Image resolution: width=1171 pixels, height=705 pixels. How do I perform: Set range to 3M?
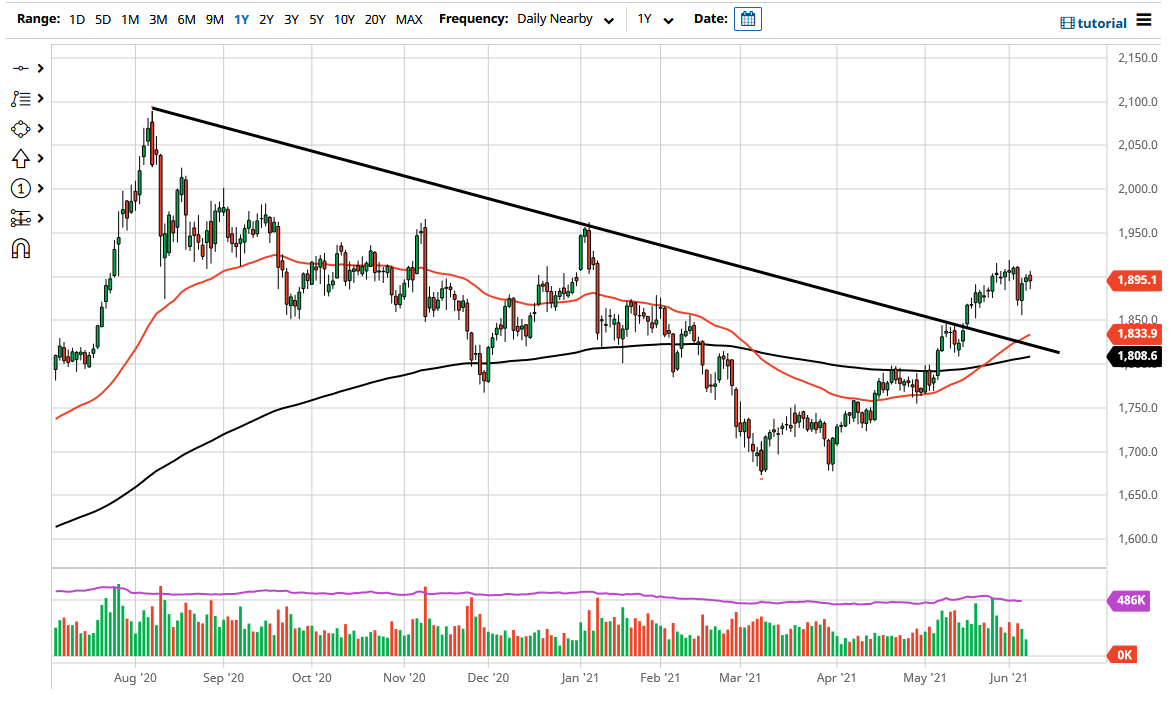[158, 19]
